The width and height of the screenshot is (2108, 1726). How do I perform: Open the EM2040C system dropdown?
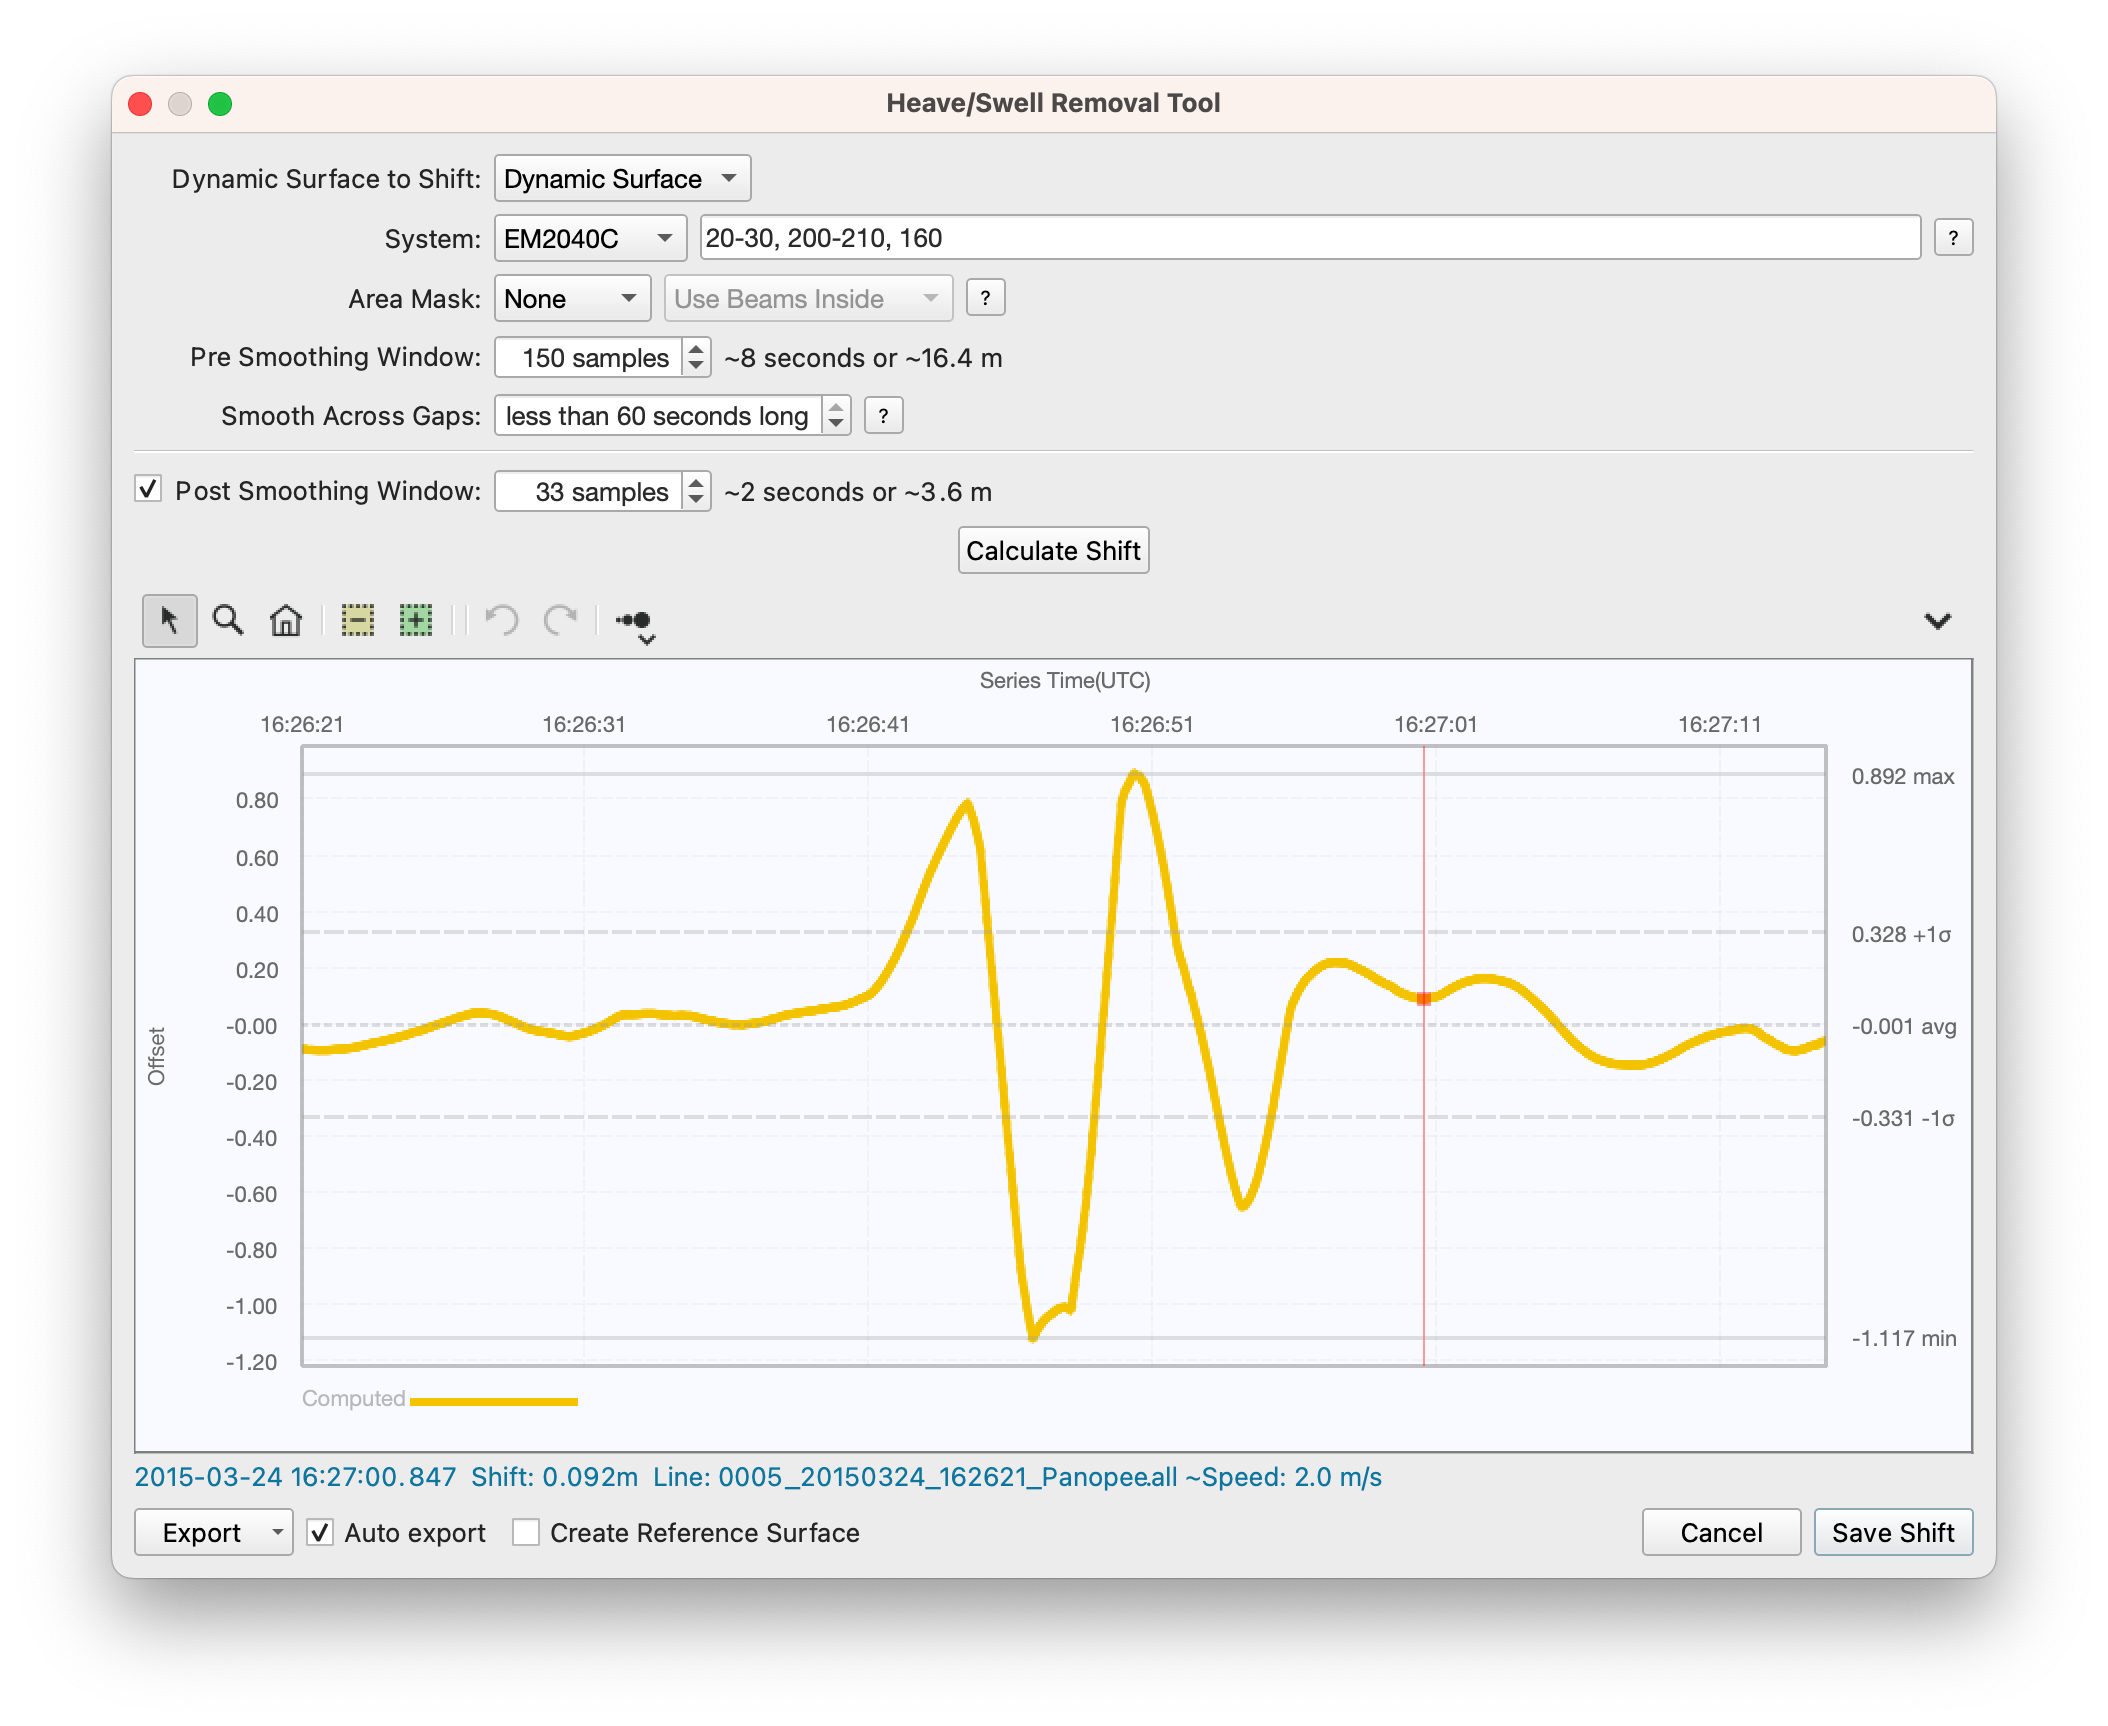(x=590, y=239)
